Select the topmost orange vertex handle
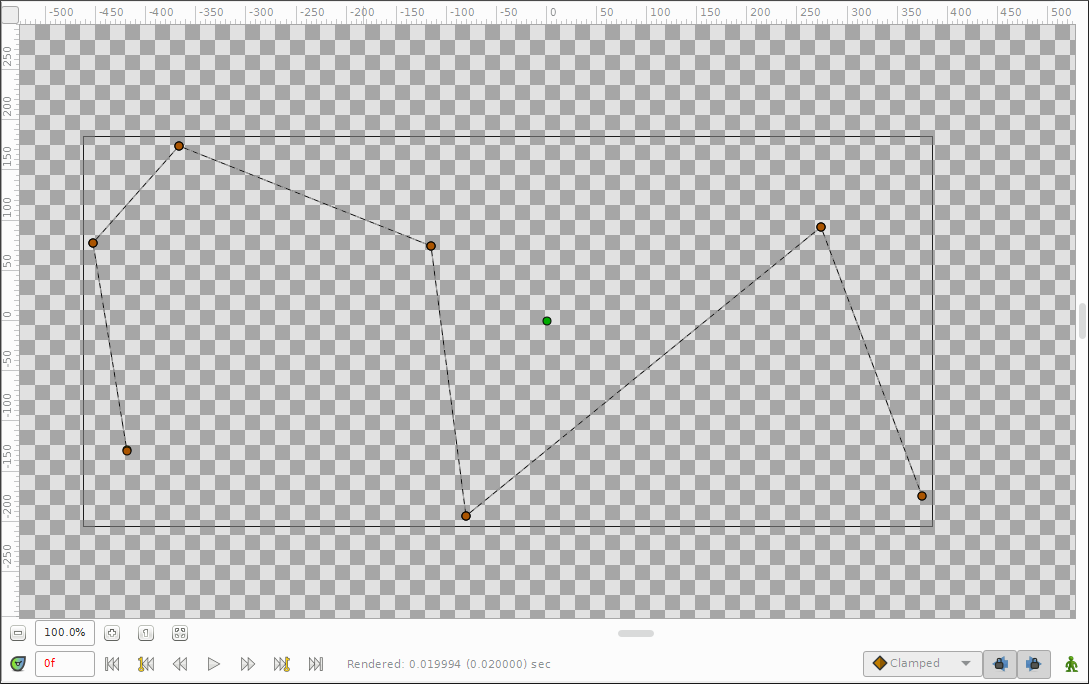1089x684 pixels. [179, 146]
